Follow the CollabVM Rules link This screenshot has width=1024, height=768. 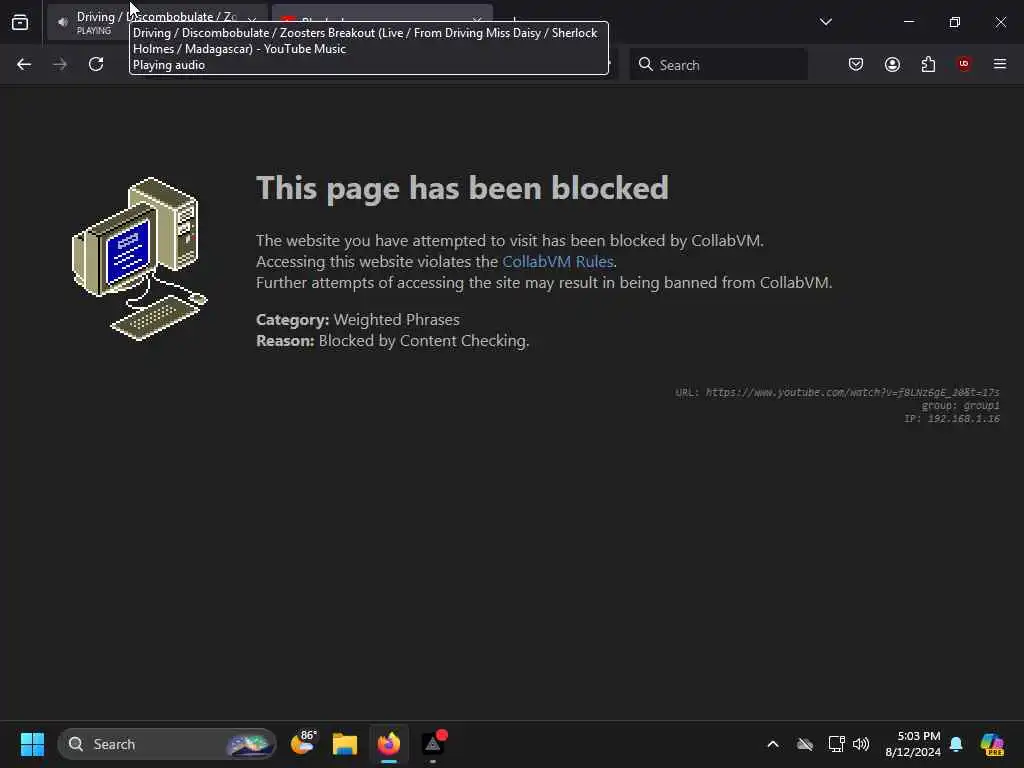558,262
